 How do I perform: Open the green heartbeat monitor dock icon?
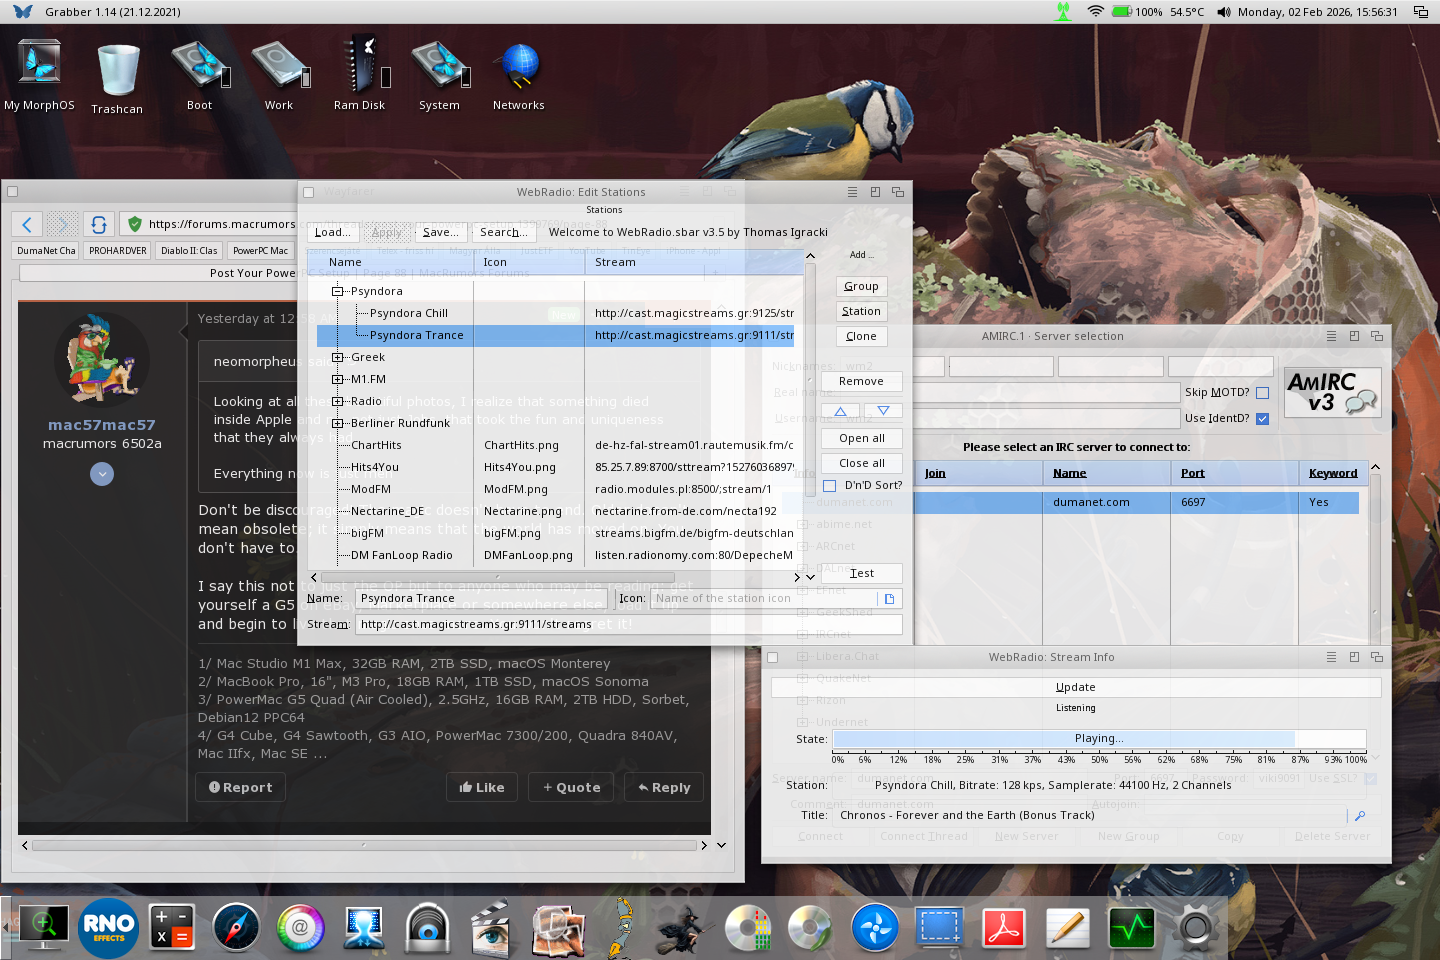(1131, 927)
